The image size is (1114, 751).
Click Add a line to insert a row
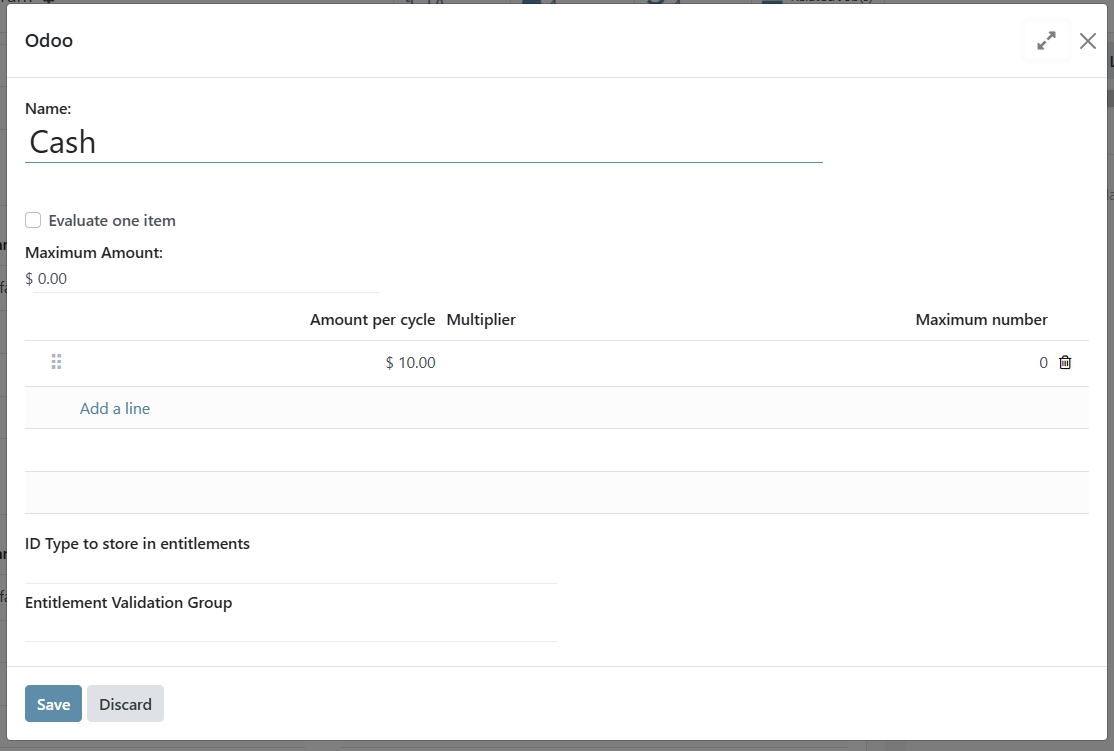click(114, 408)
